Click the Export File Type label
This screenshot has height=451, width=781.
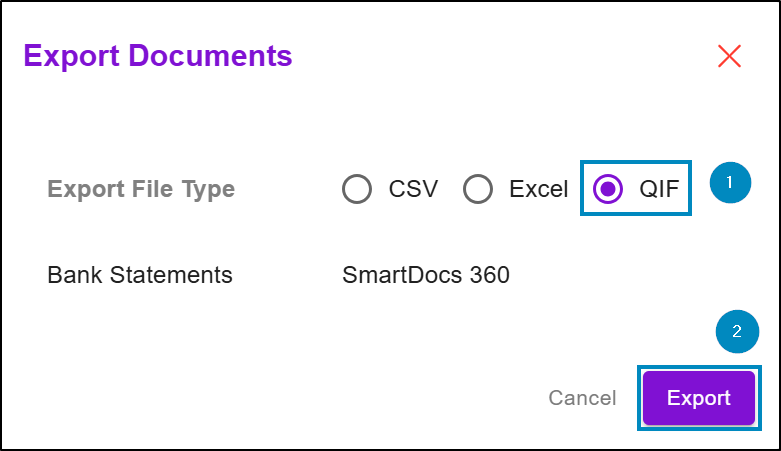(x=141, y=189)
